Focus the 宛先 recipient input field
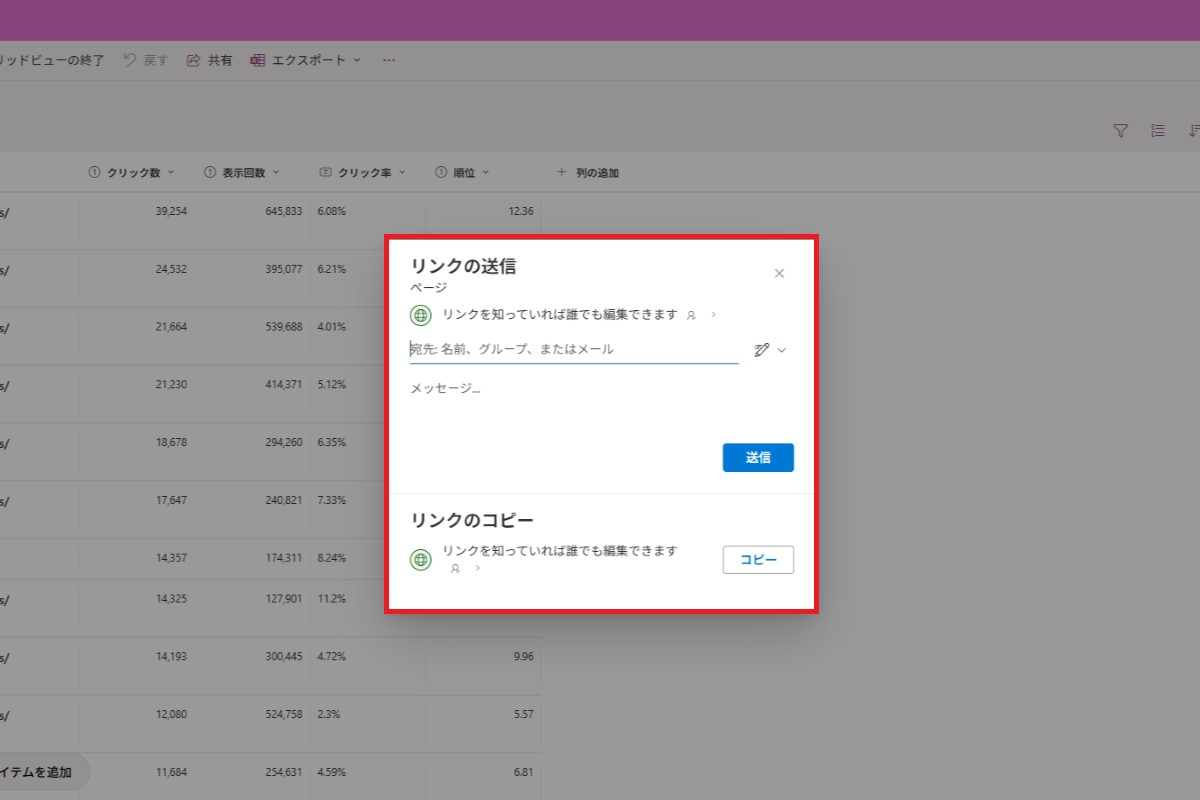 click(x=574, y=349)
